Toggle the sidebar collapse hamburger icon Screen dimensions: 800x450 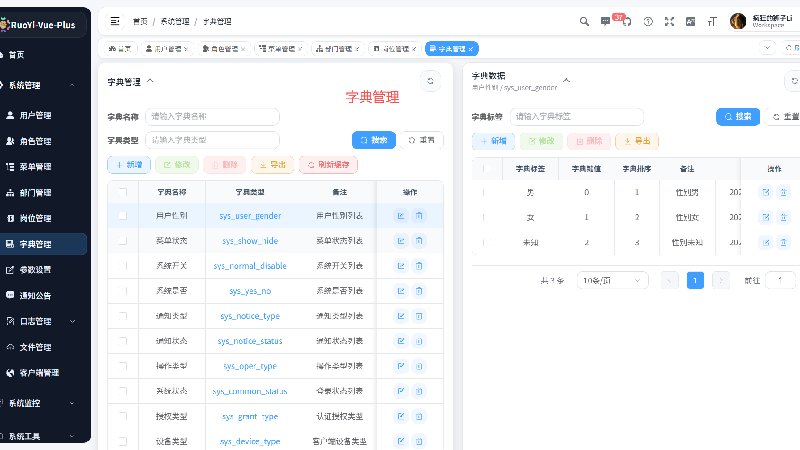[x=115, y=21]
